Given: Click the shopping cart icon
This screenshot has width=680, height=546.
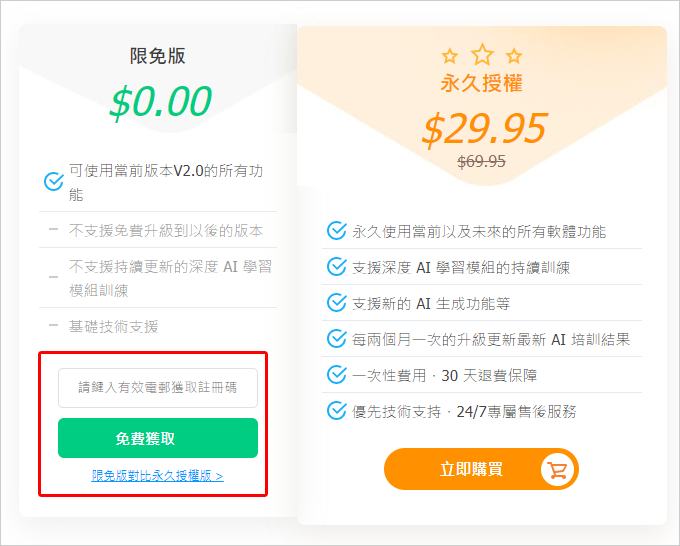Looking at the screenshot, I should pos(557,469).
